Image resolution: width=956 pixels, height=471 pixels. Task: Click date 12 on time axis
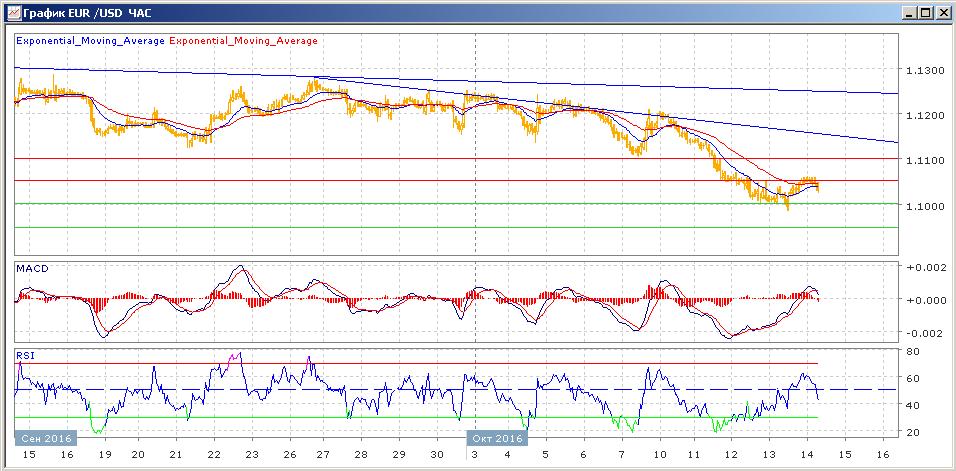click(x=732, y=455)
